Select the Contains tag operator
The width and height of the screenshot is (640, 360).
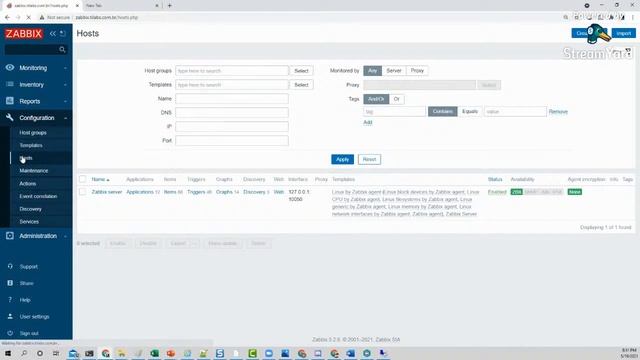442,111
